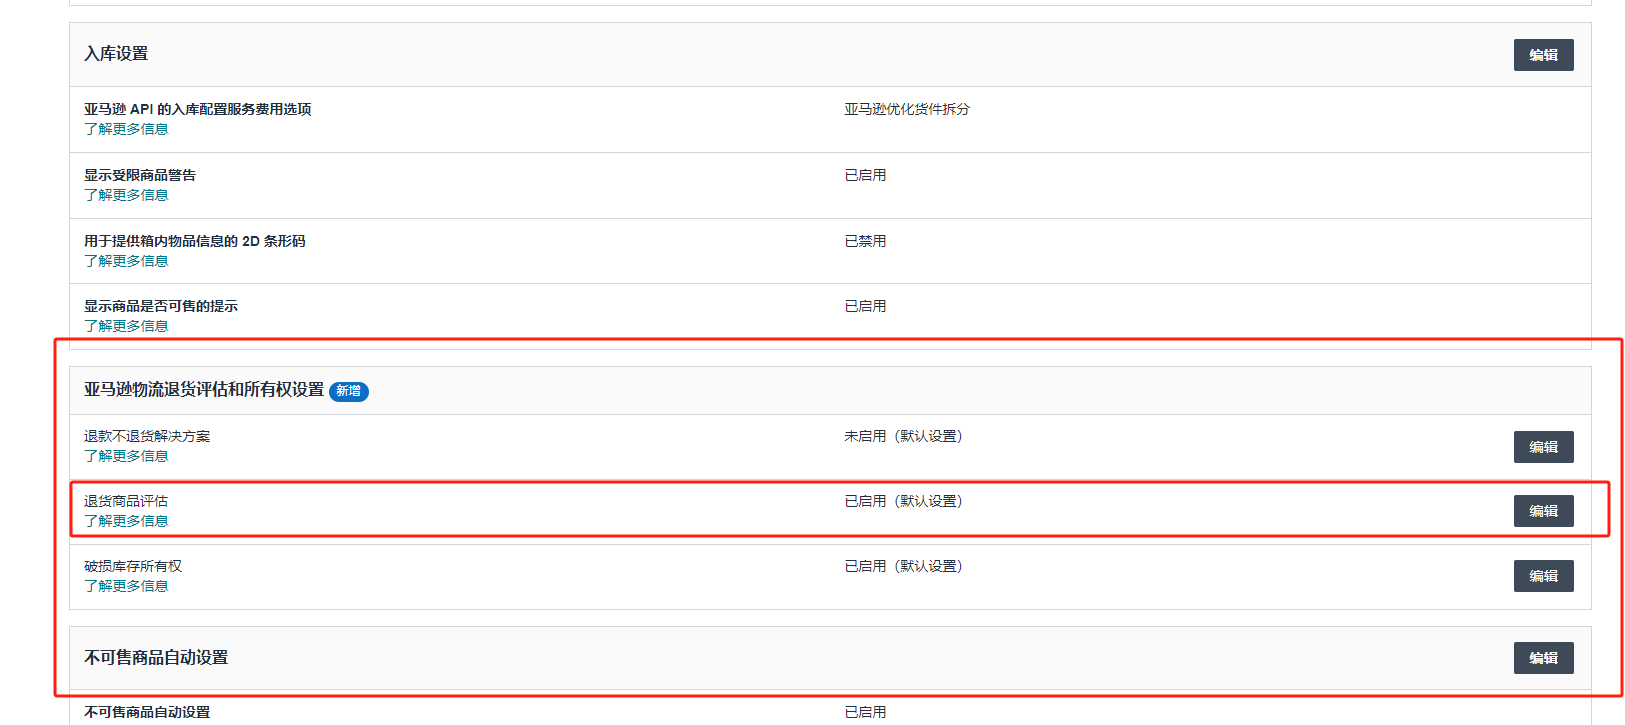
Task: Select the 亚马逊优化货件拆分 value text
Action: click(907, 109)
